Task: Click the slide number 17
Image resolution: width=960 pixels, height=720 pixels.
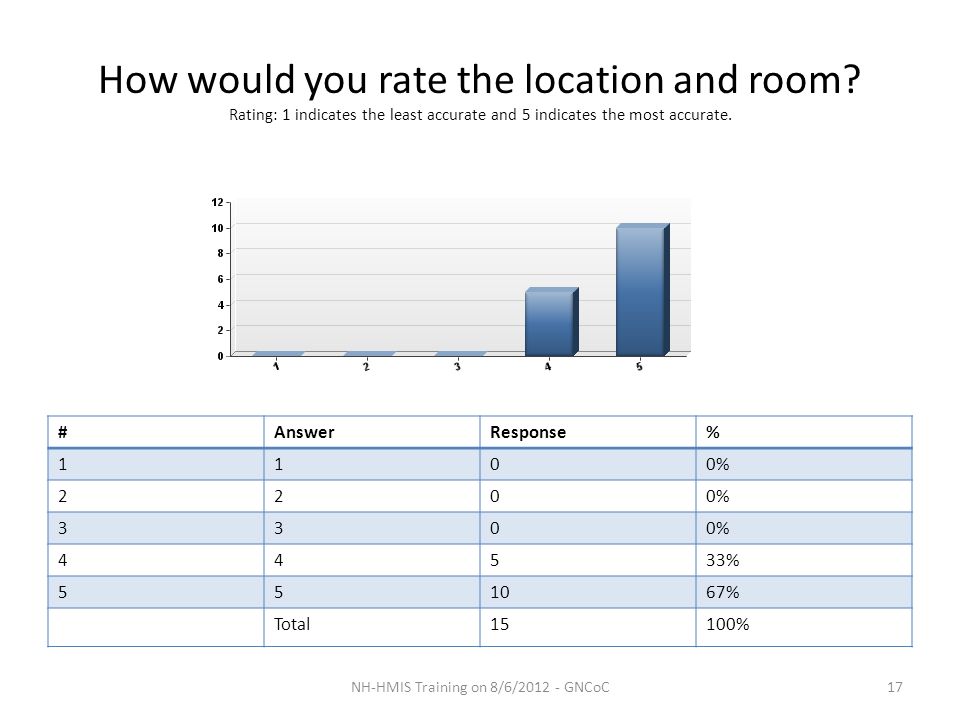Action: pyautogui.click(x=894, y=687)
